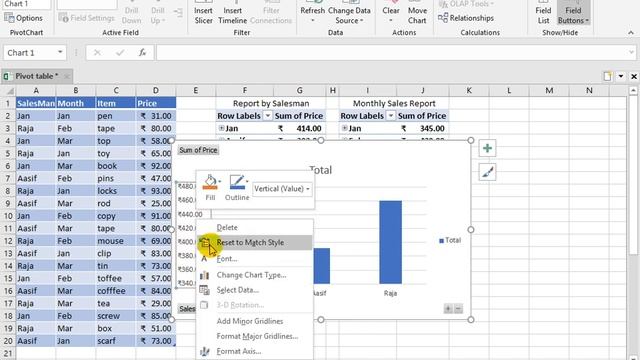Click the chart title 'Total'
Image resolution: width=640 pixels, height=360 pixels.
point(321,170)
